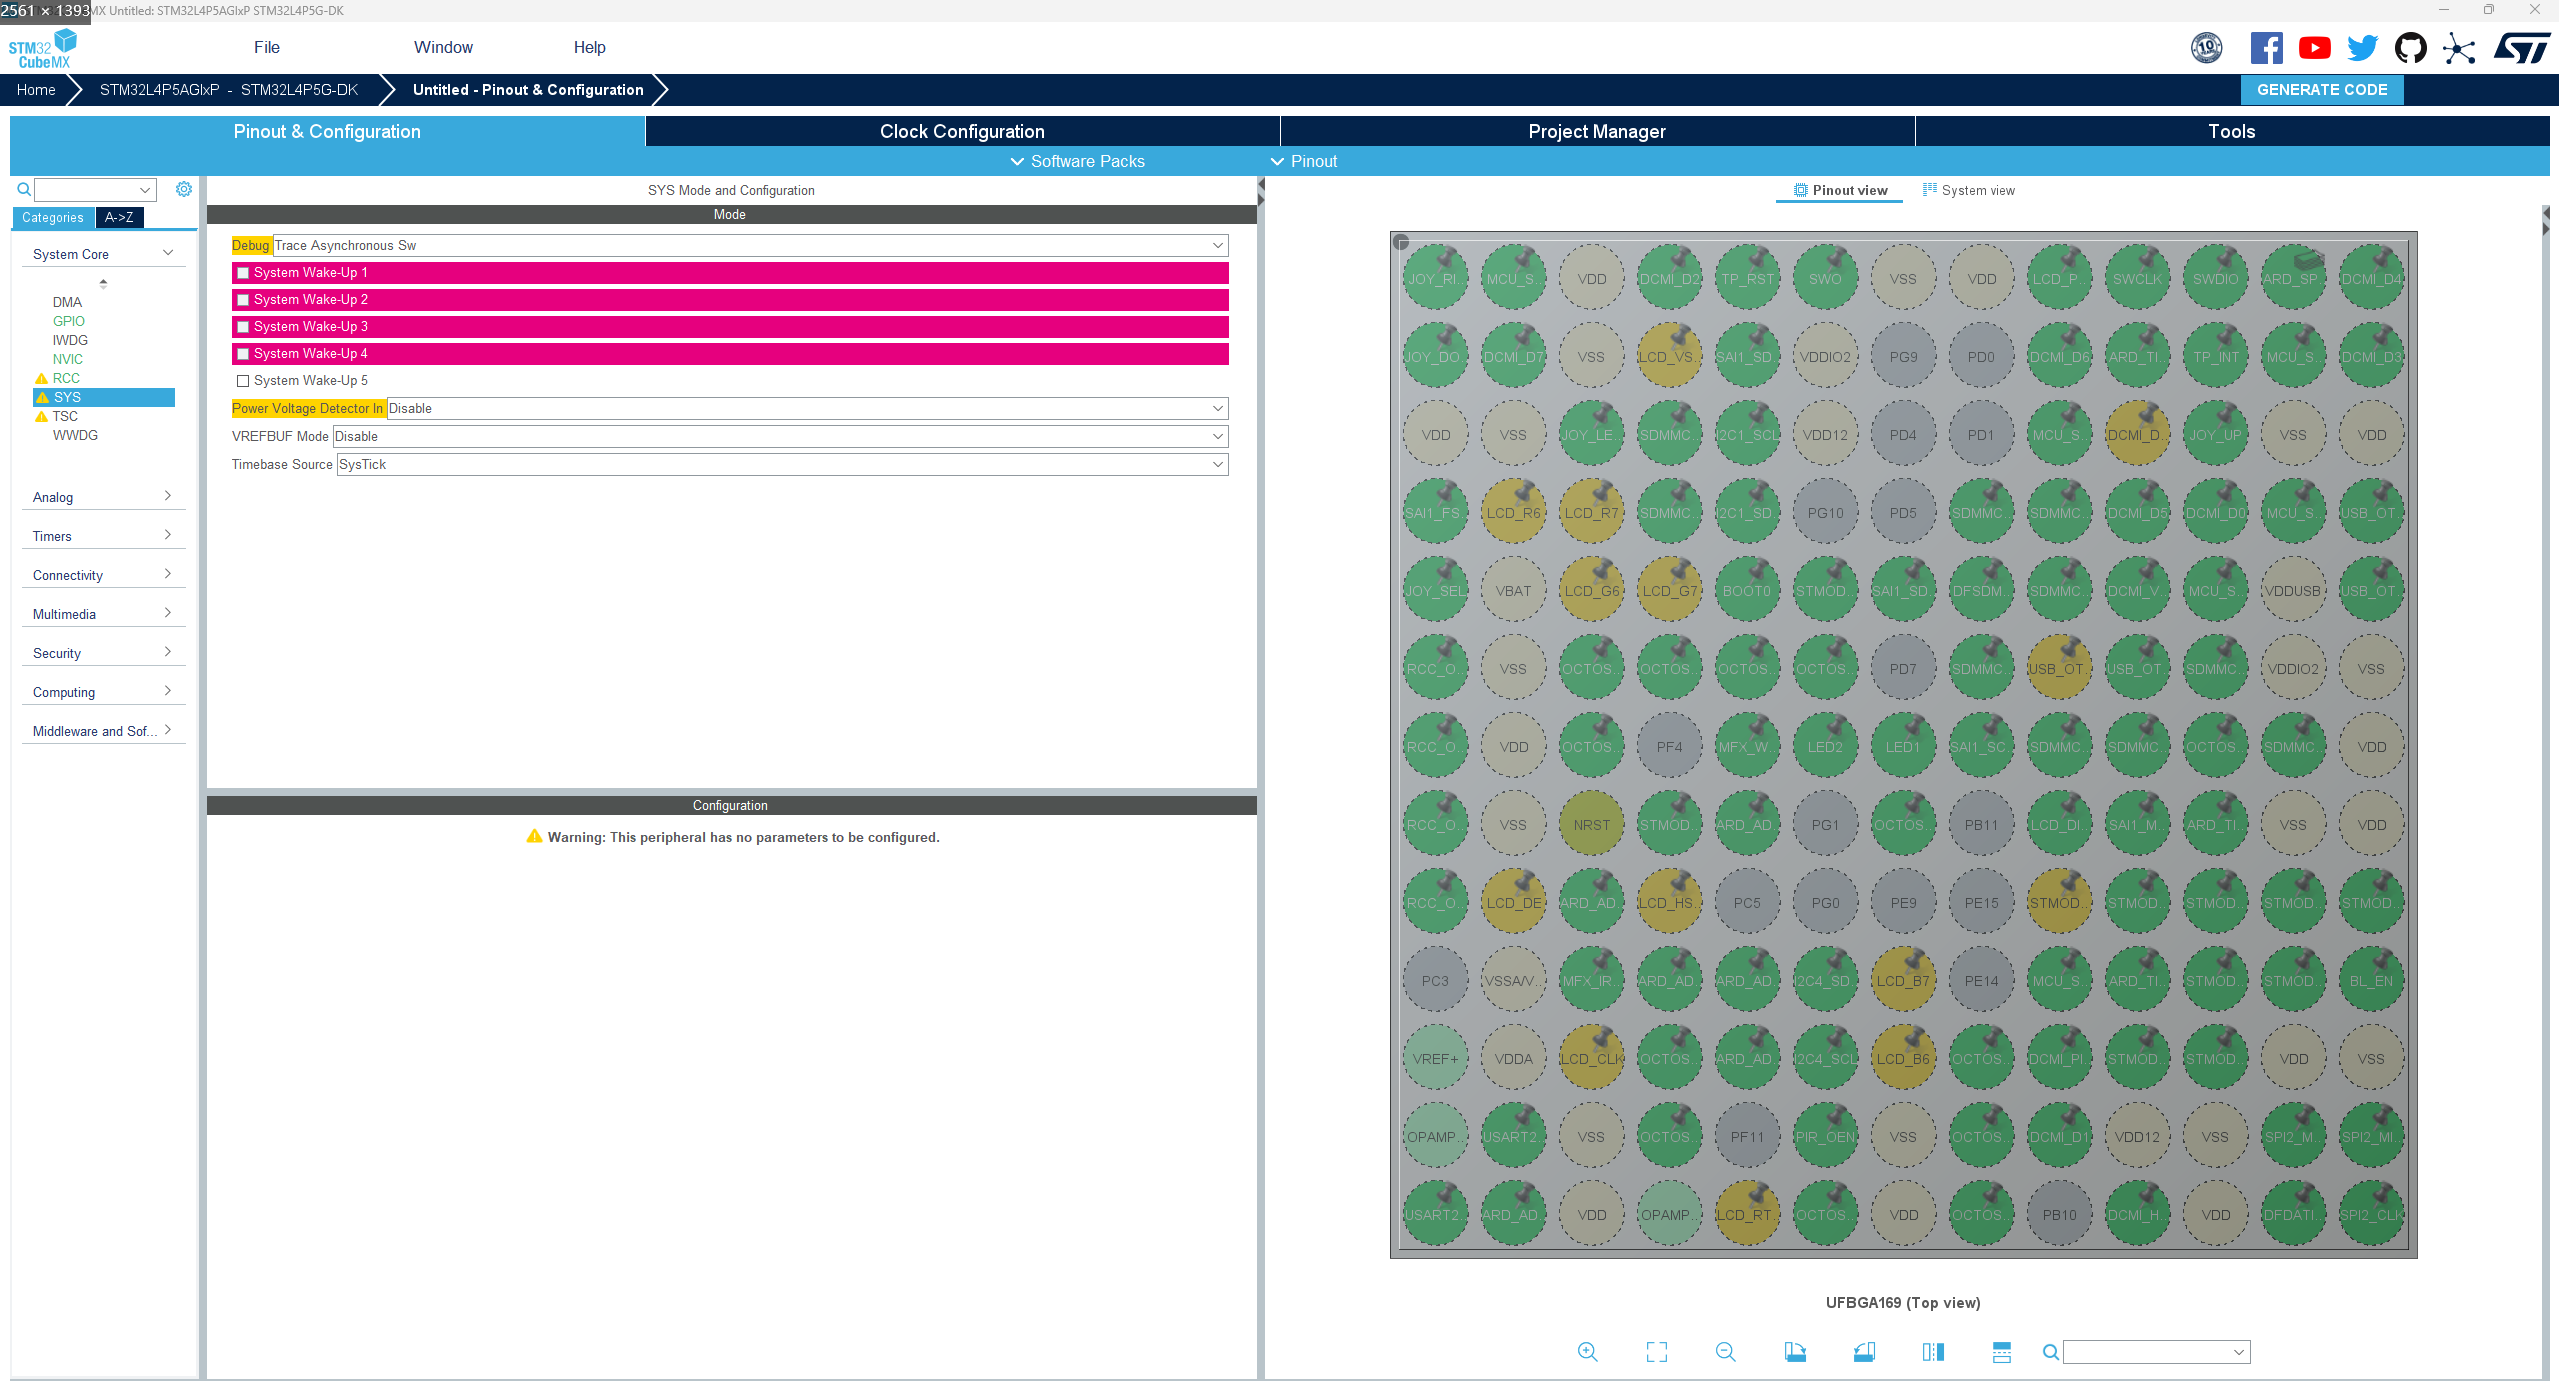Flip the chip vertically

coord(2001,1352)
